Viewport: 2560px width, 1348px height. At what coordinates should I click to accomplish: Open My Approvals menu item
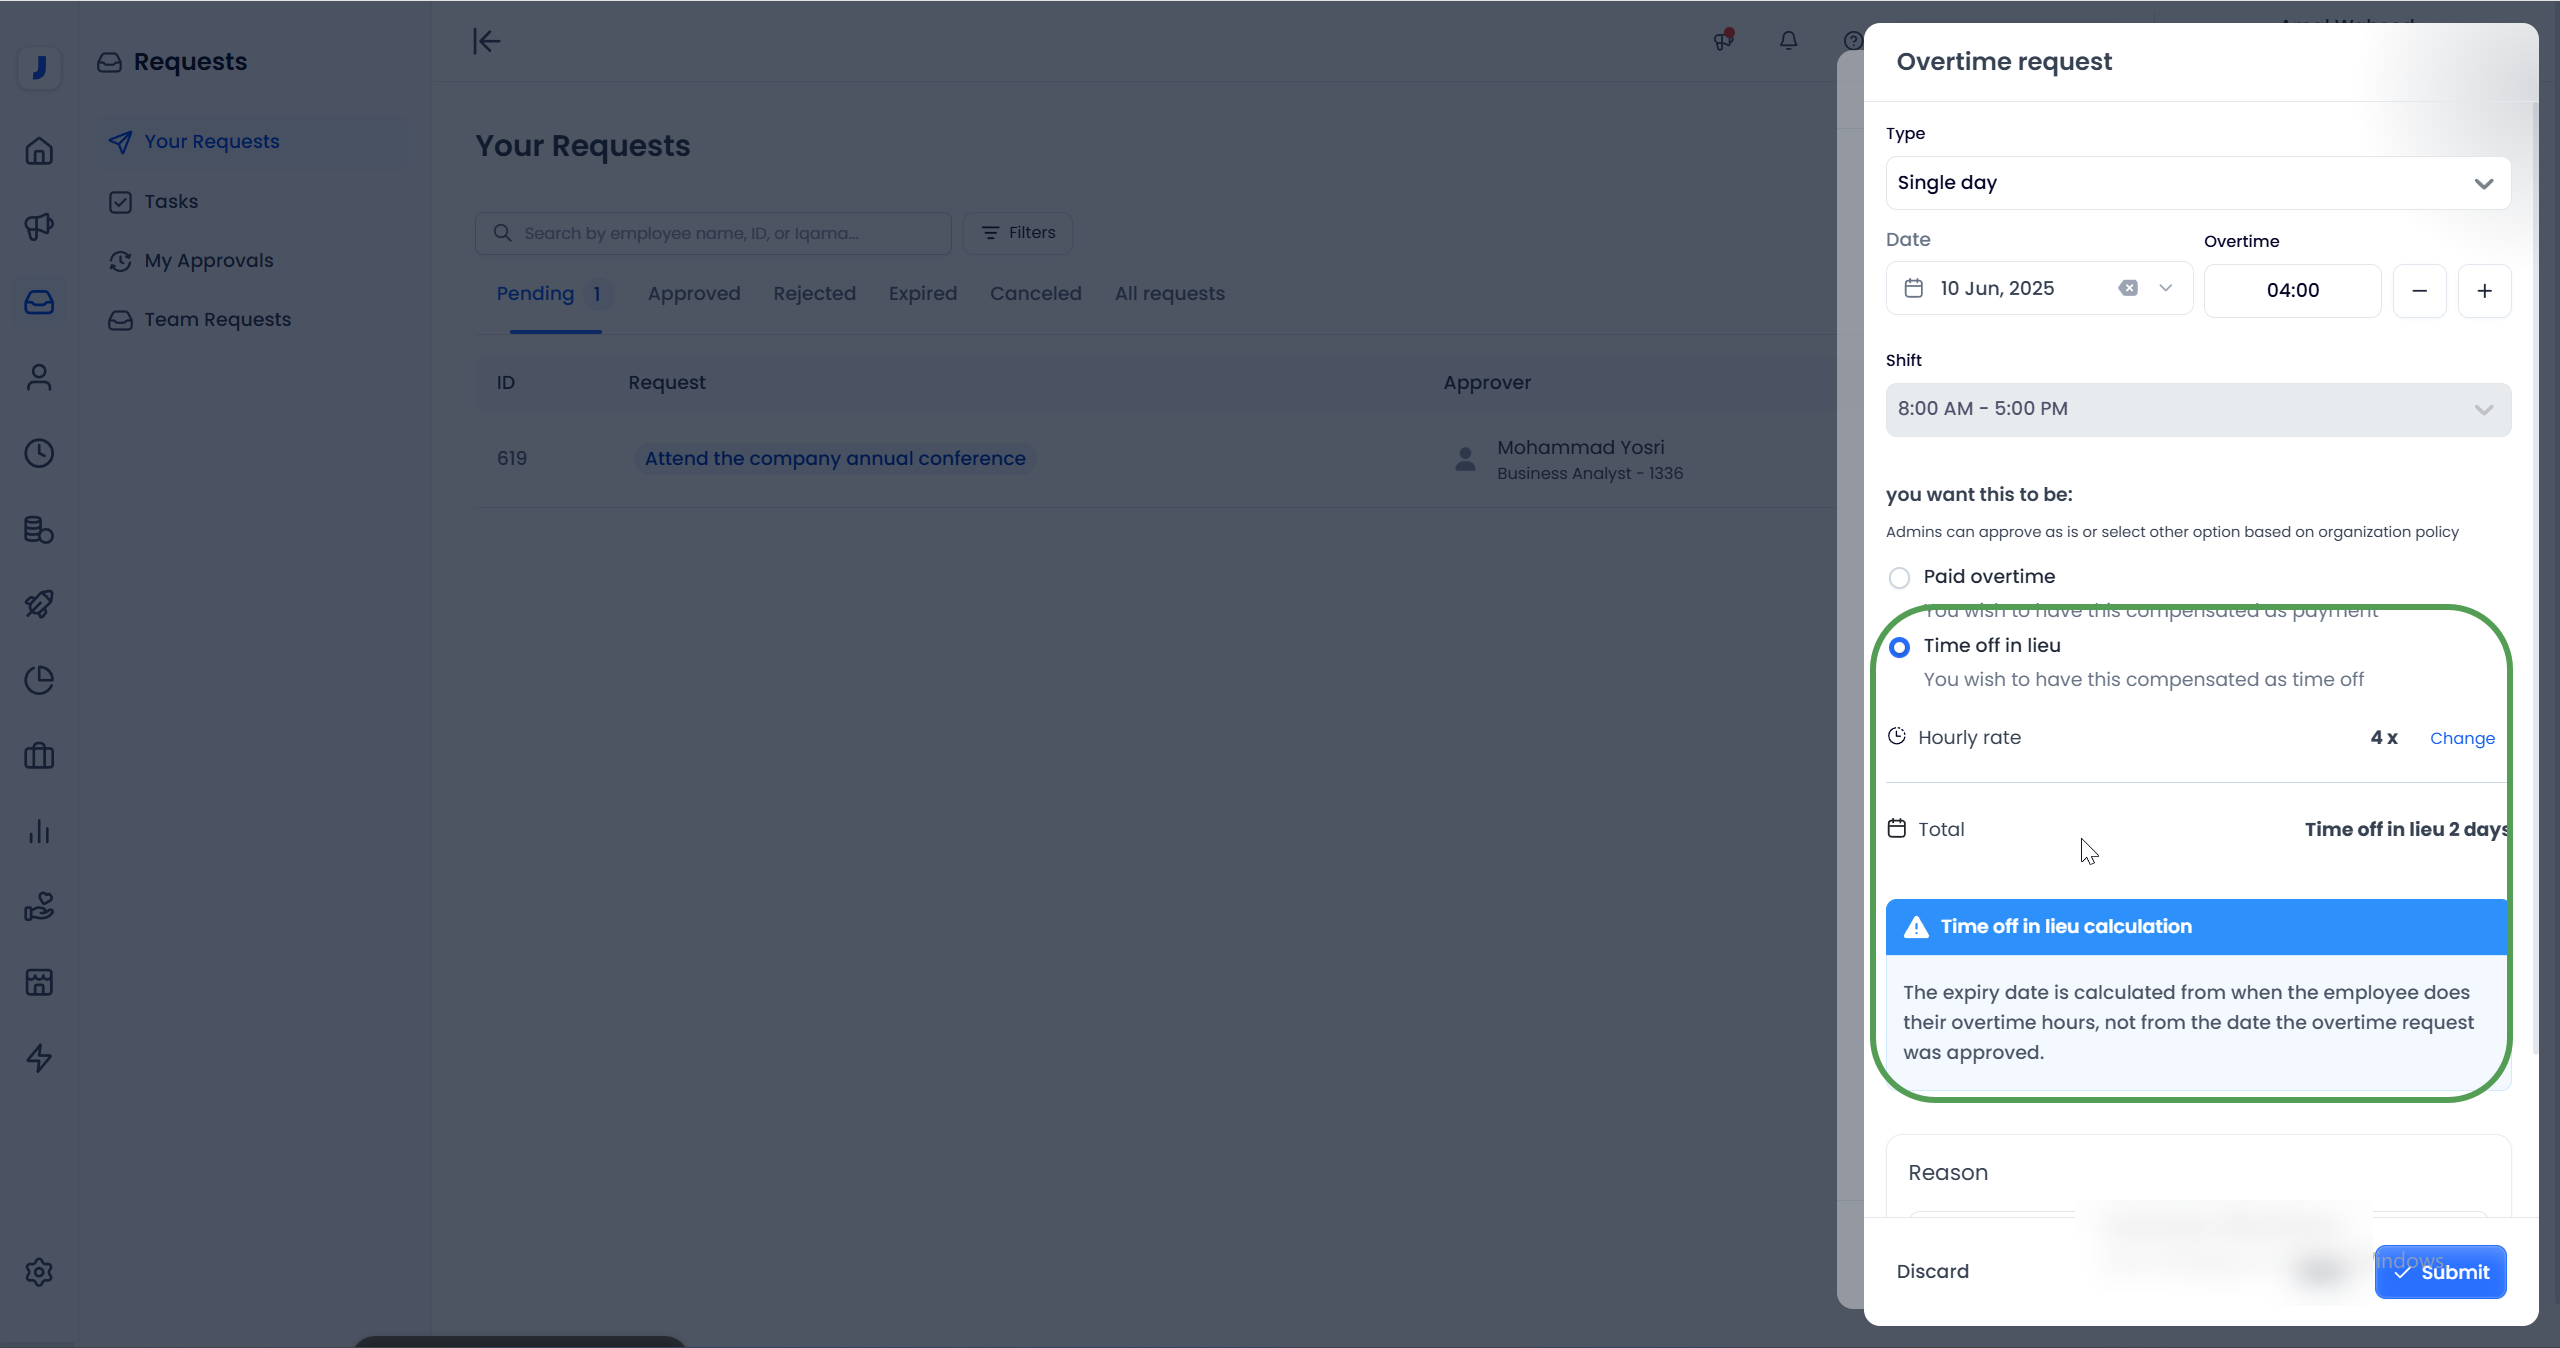208,261
